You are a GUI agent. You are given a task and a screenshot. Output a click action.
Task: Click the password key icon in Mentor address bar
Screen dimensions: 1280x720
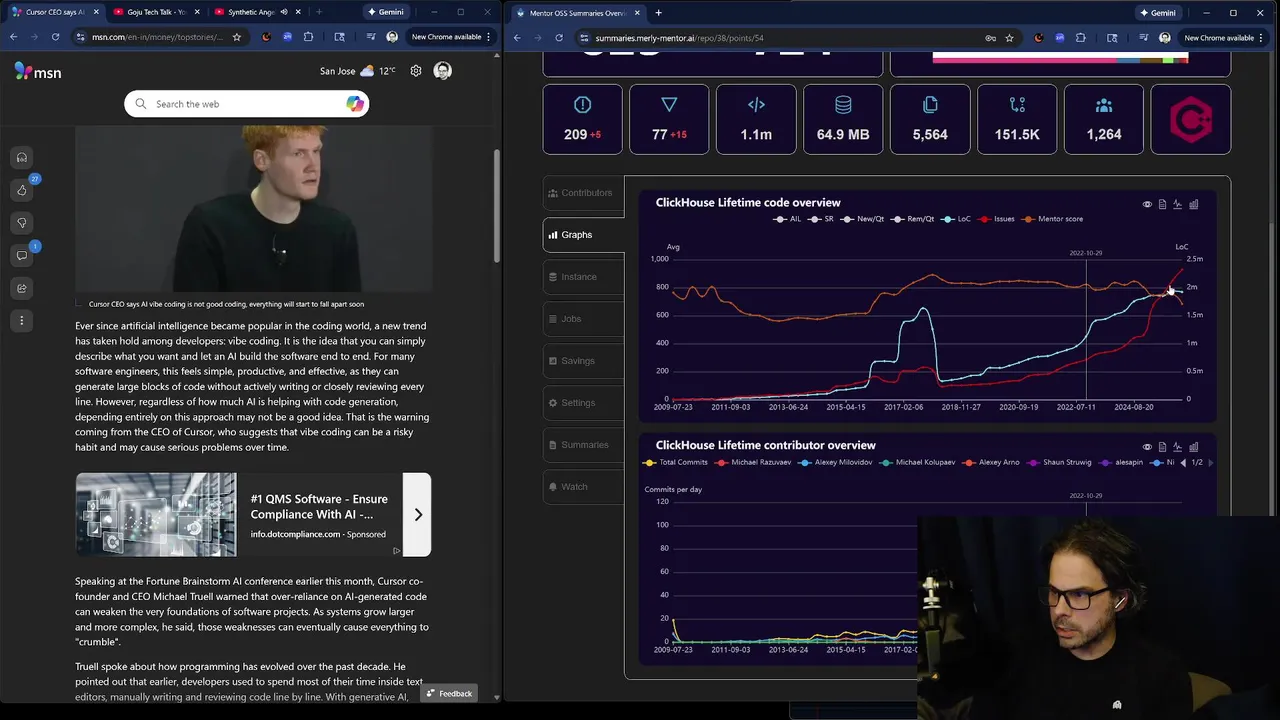point(990,38)
